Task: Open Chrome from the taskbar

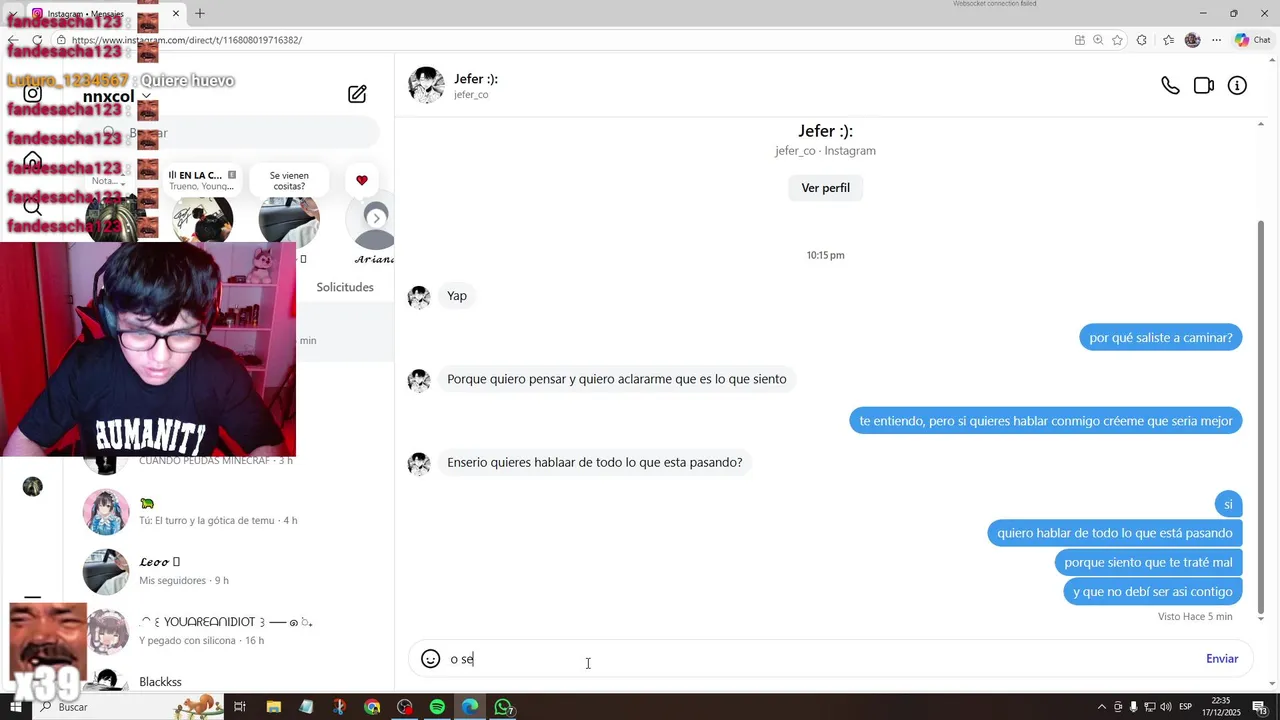Action: tap(372, 707)
